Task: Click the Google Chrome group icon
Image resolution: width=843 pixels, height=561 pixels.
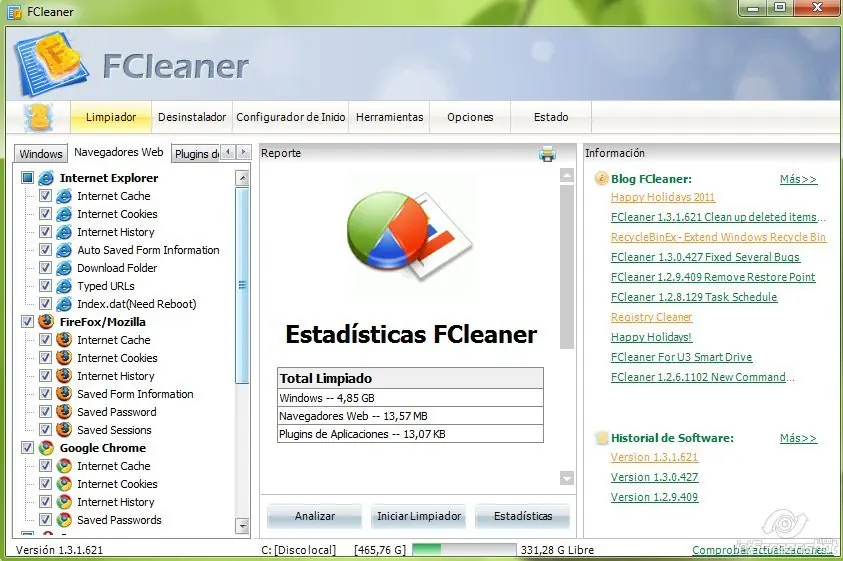Action: 46,448
